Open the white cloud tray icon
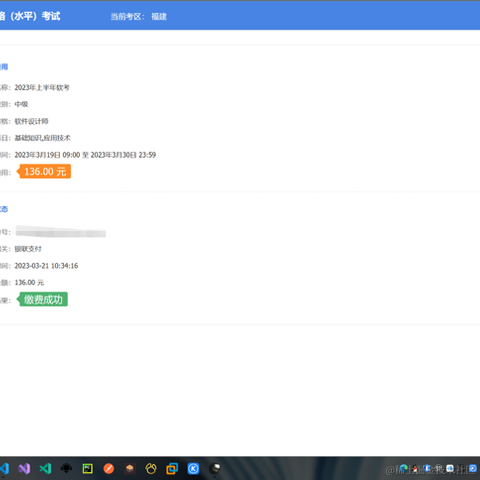The height and width of the screenshot is (480, 480). tap(450, 469)
